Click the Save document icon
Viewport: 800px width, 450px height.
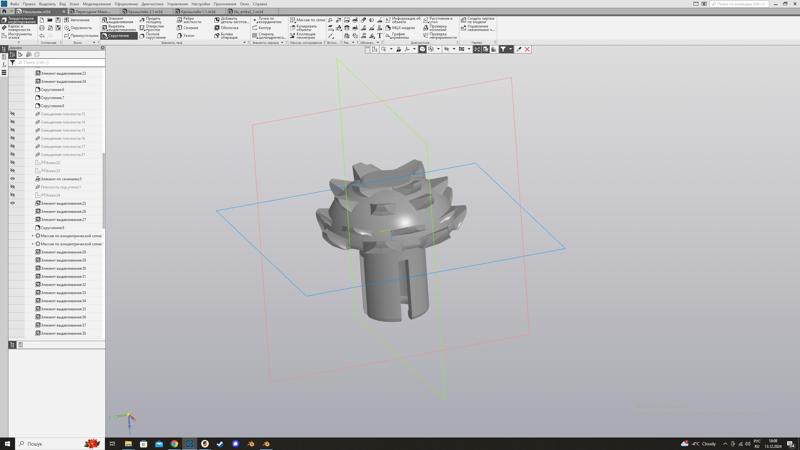point(58,20)
